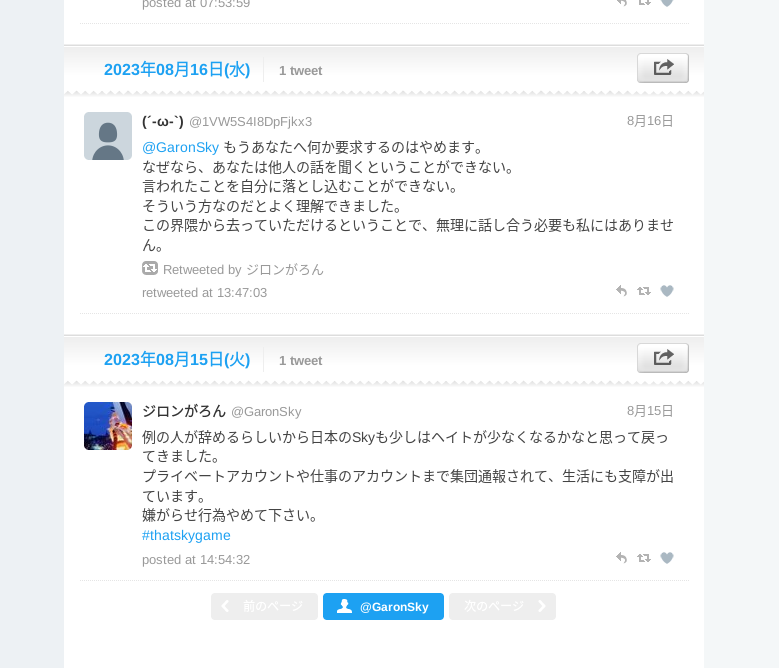Open the ジロンがろん display name link
Viewport: 779px width, 668px height.
coord(184,411)
